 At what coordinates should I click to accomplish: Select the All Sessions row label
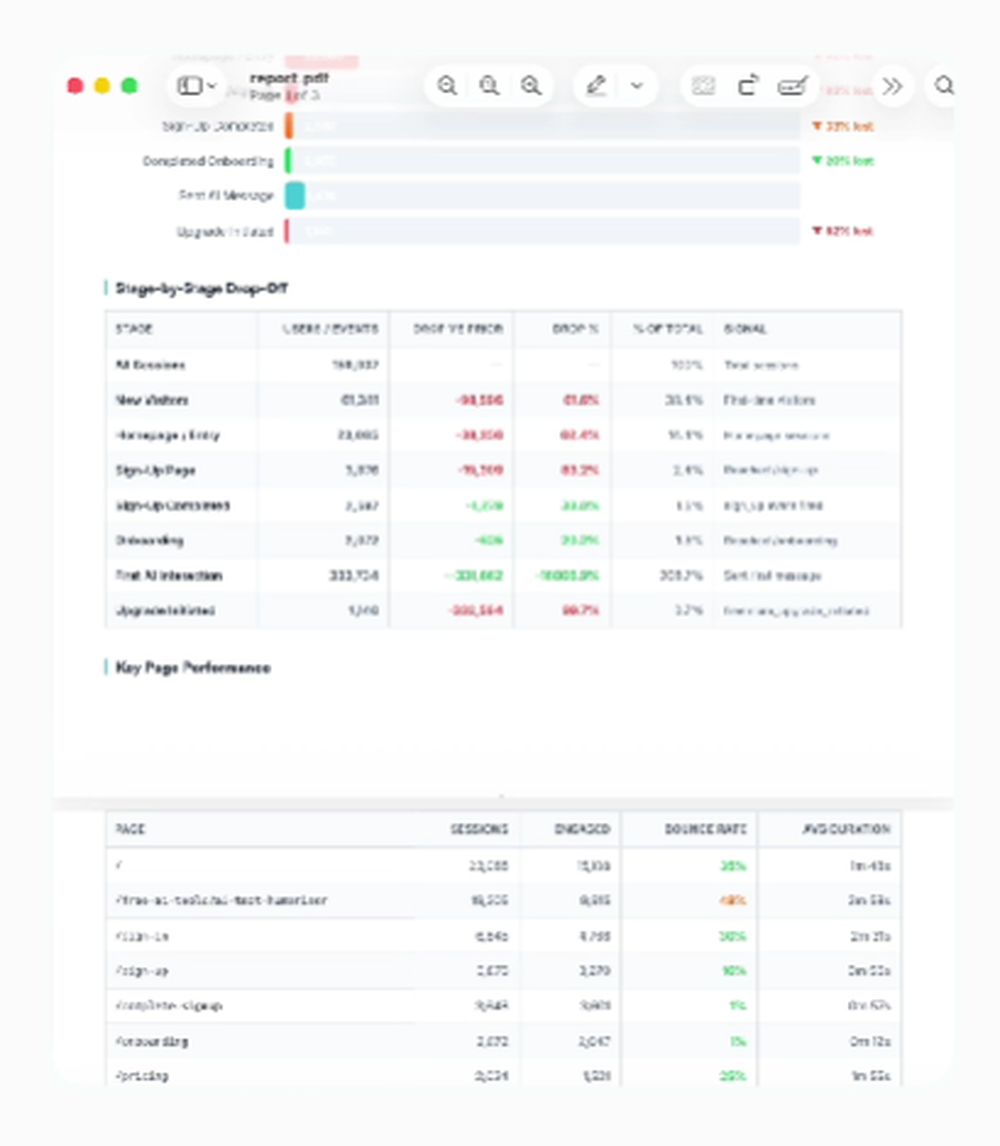pyautogui.click(x=150, y=365)
